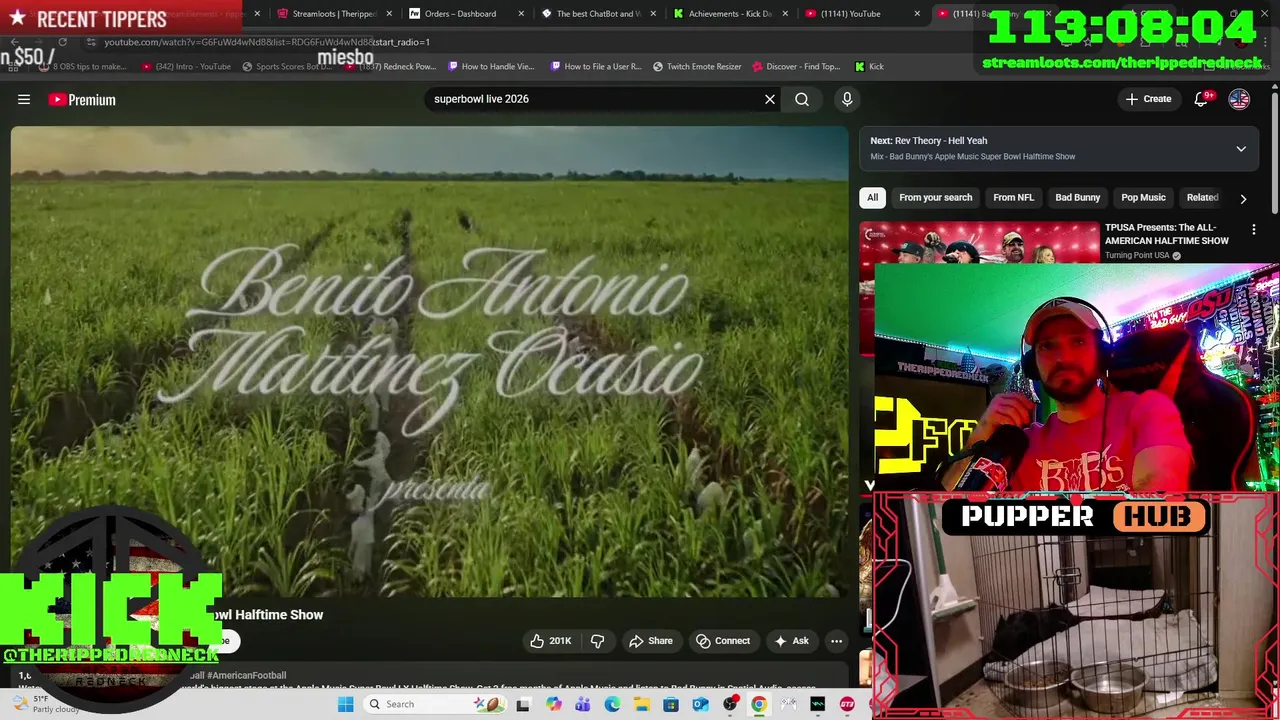This screenshot has height=720, width=1280.
Task: Open the Windows Start menu
Action: coord(346,704)
